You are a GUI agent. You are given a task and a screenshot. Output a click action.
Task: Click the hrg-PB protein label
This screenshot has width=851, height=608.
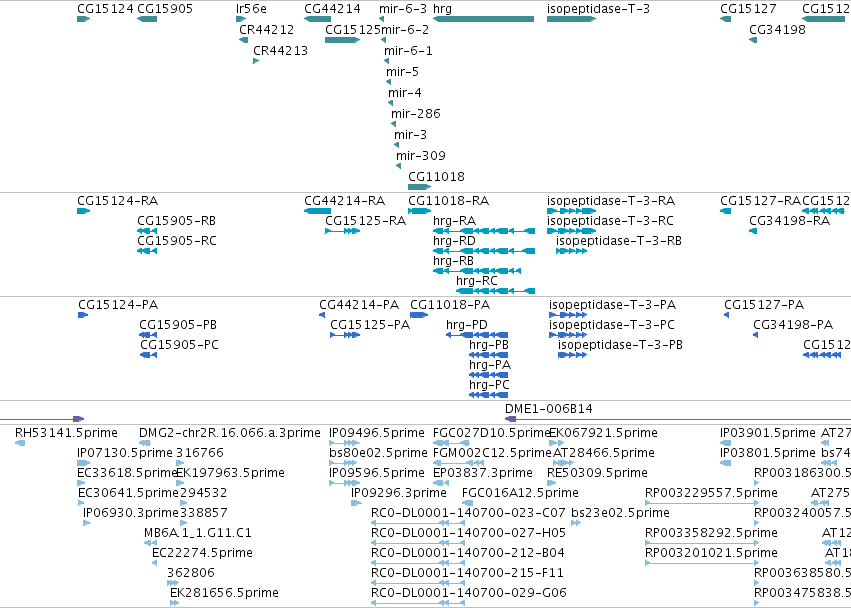pyautogui.click(x=488, y=345)
